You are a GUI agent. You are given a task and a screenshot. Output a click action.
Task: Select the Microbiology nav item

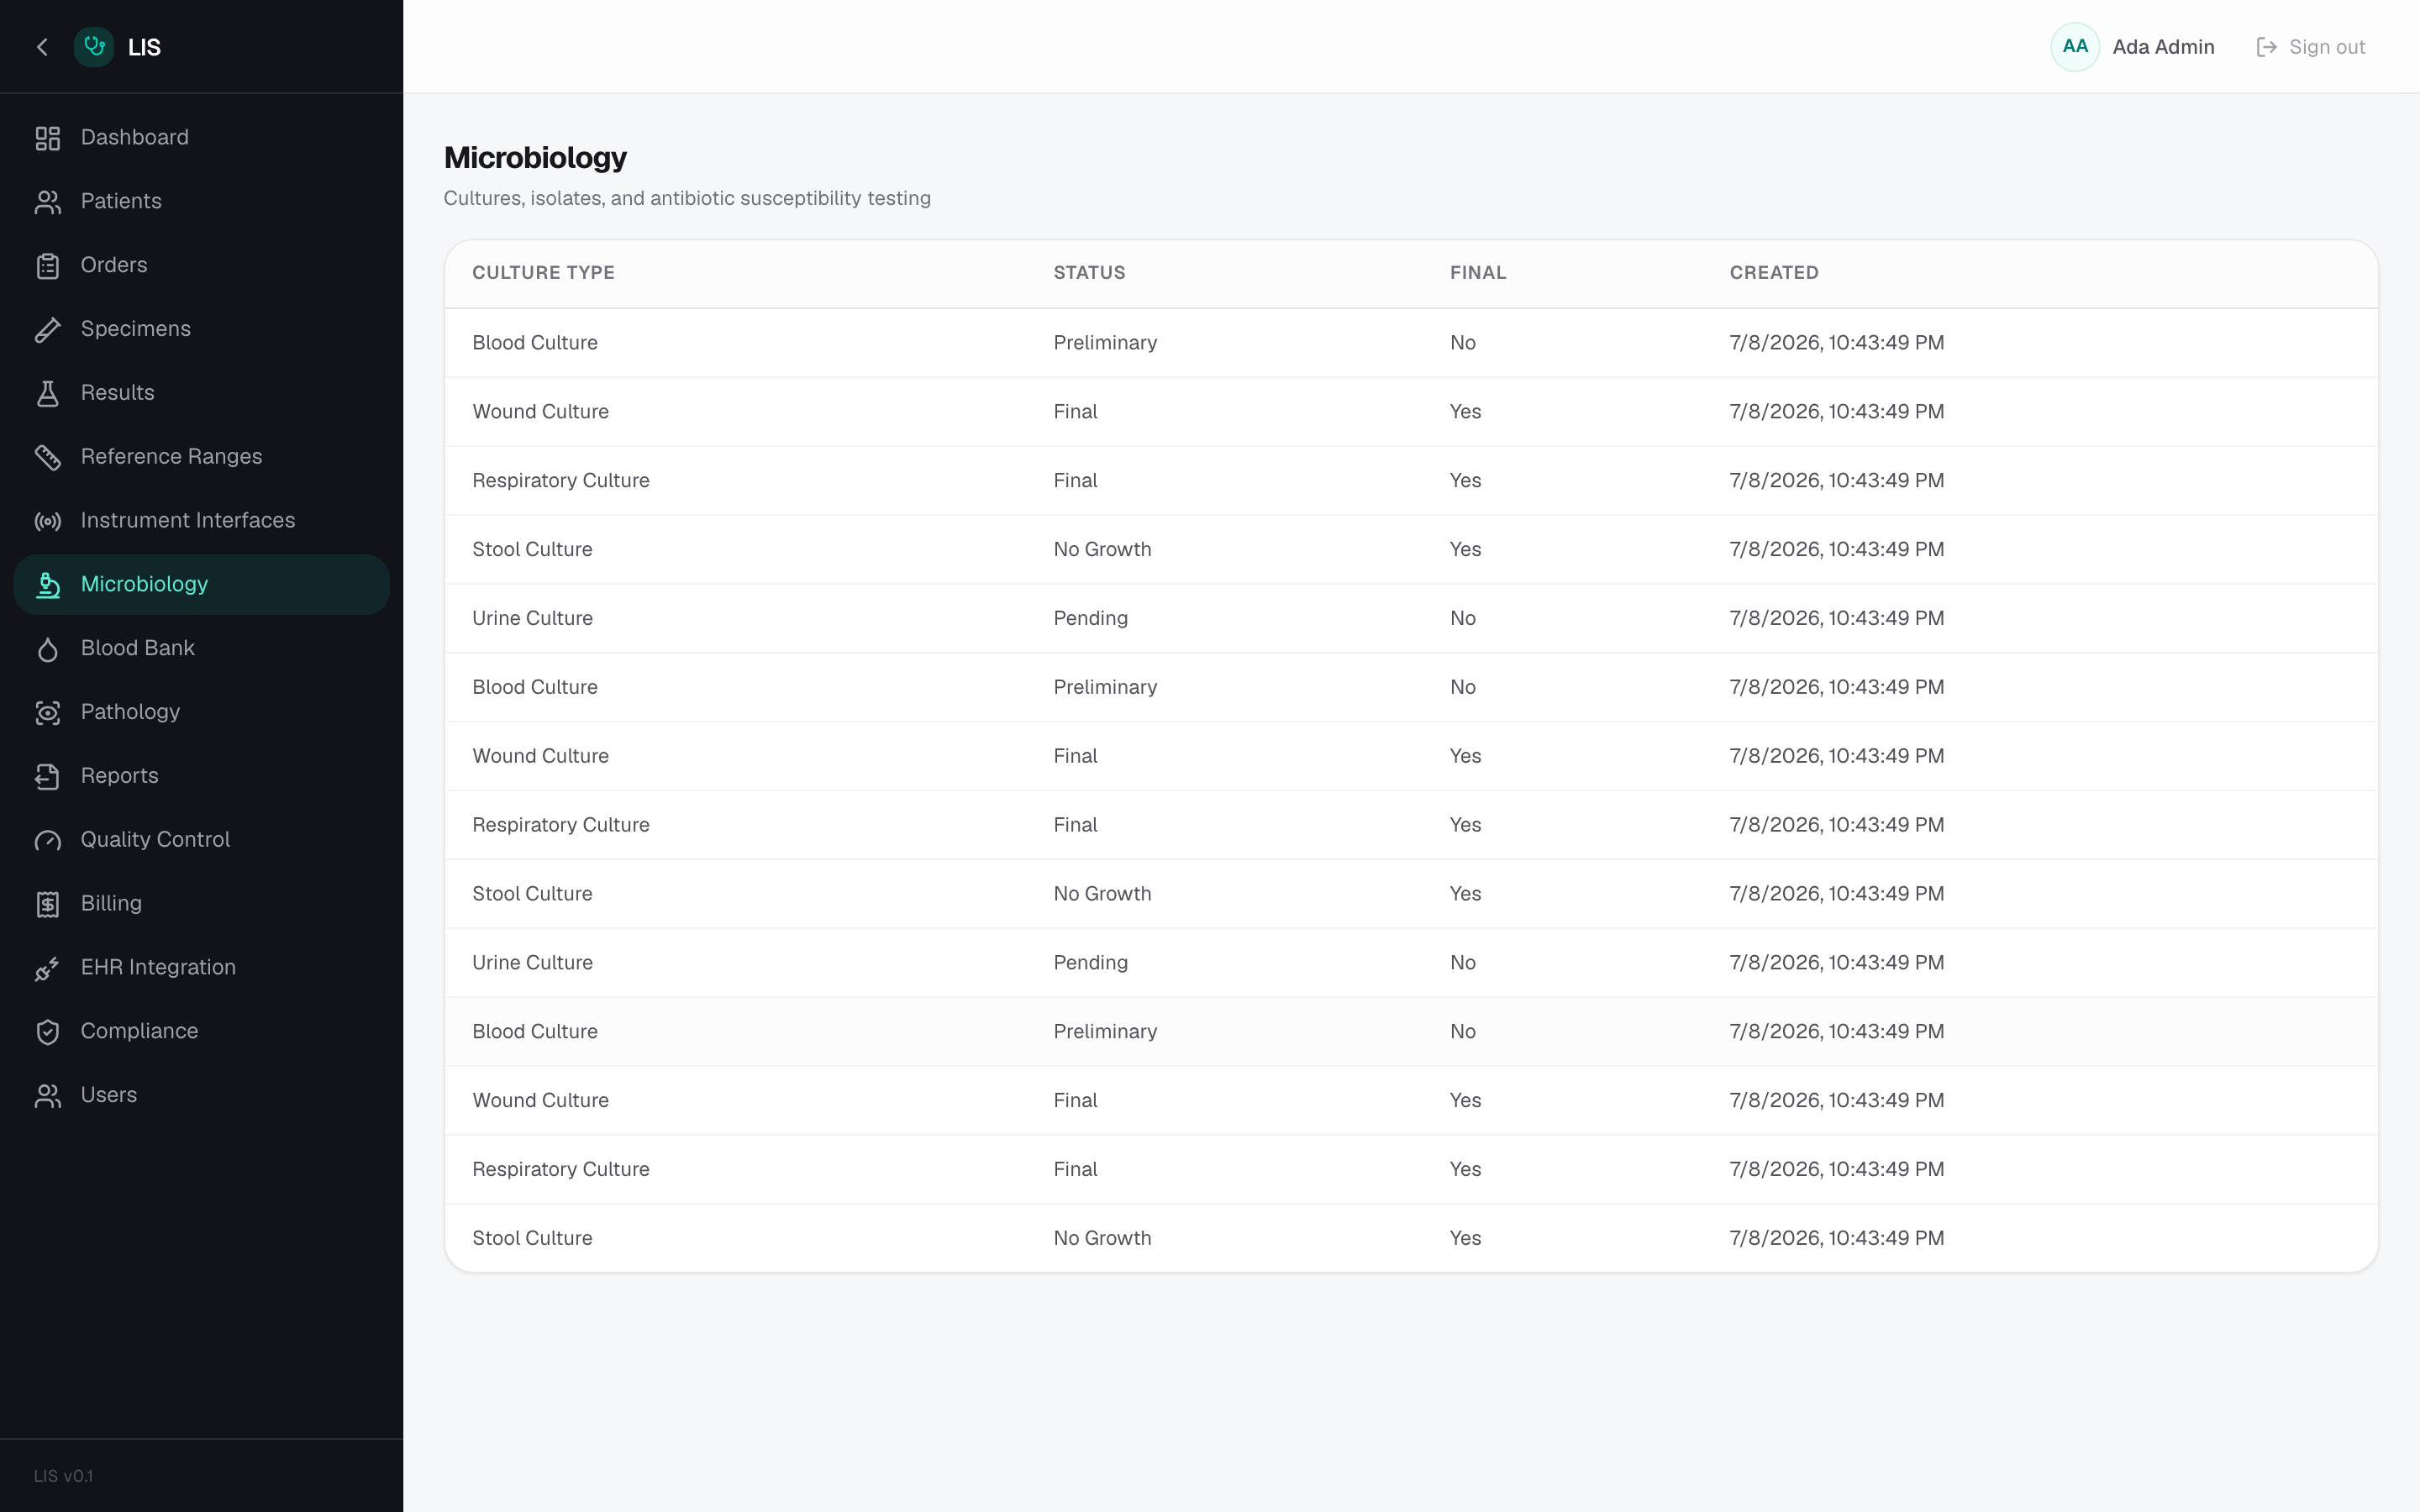pos(201,585)
